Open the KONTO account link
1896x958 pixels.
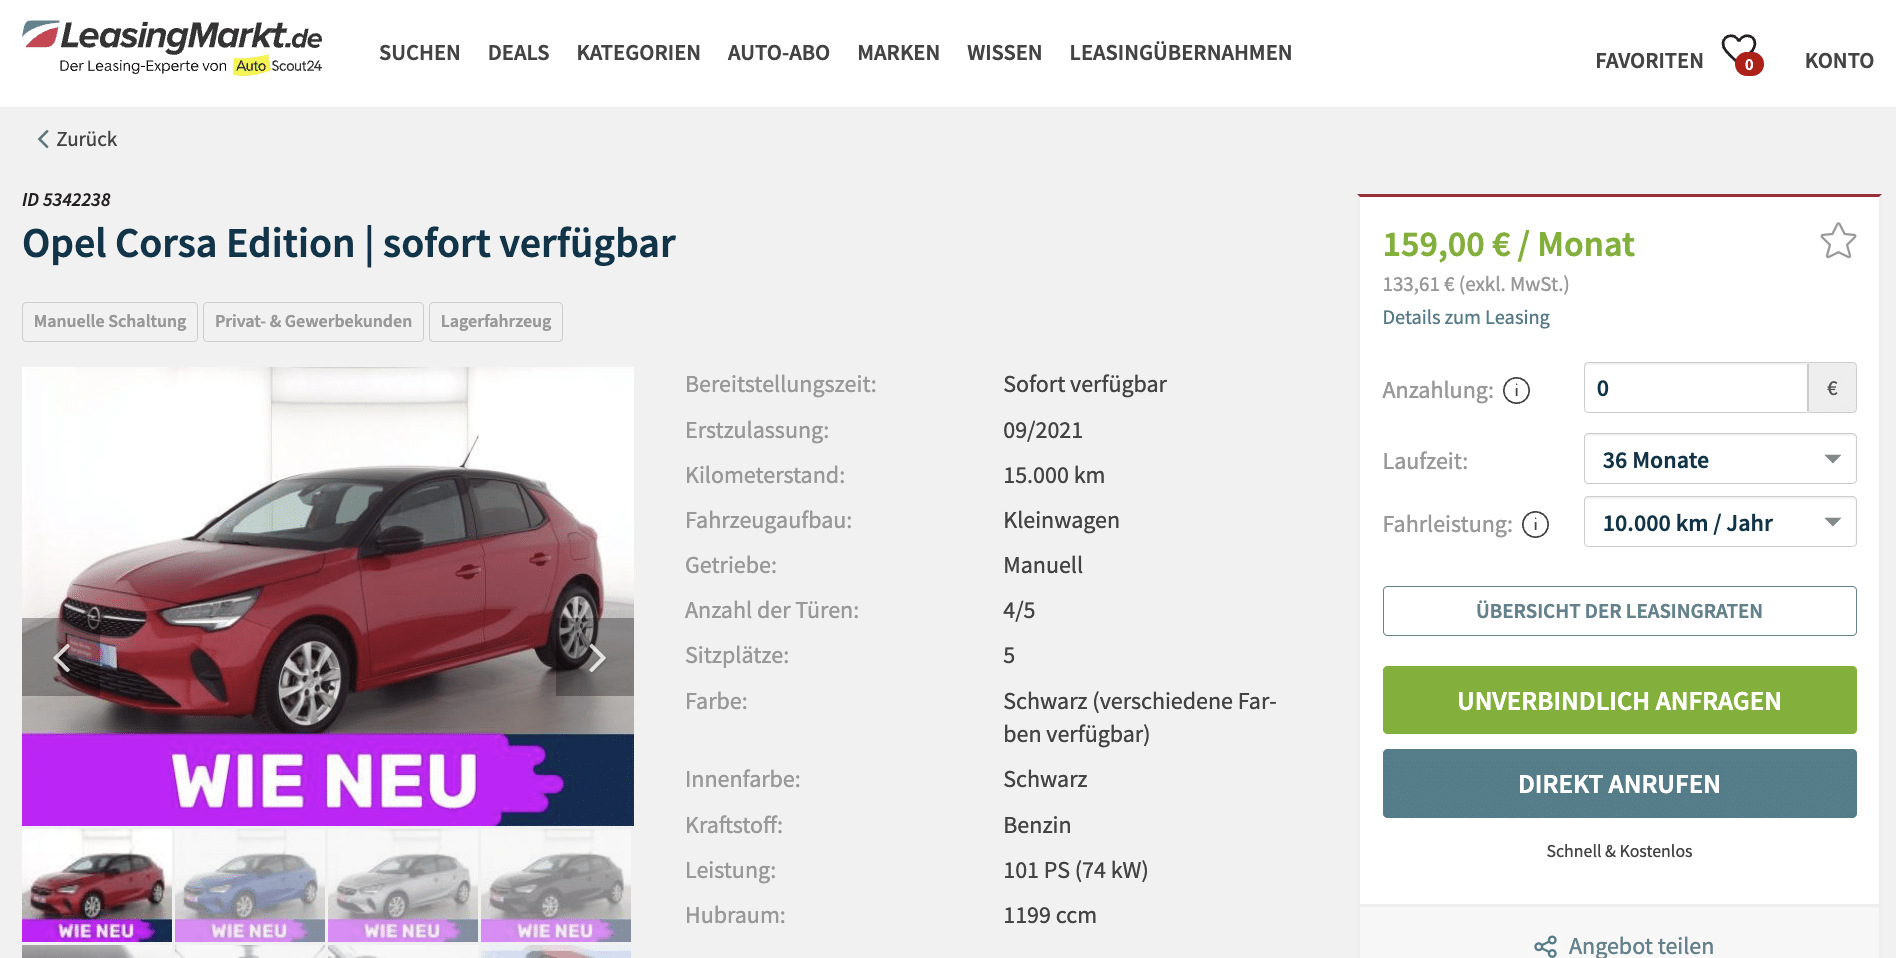[1839, 61]
